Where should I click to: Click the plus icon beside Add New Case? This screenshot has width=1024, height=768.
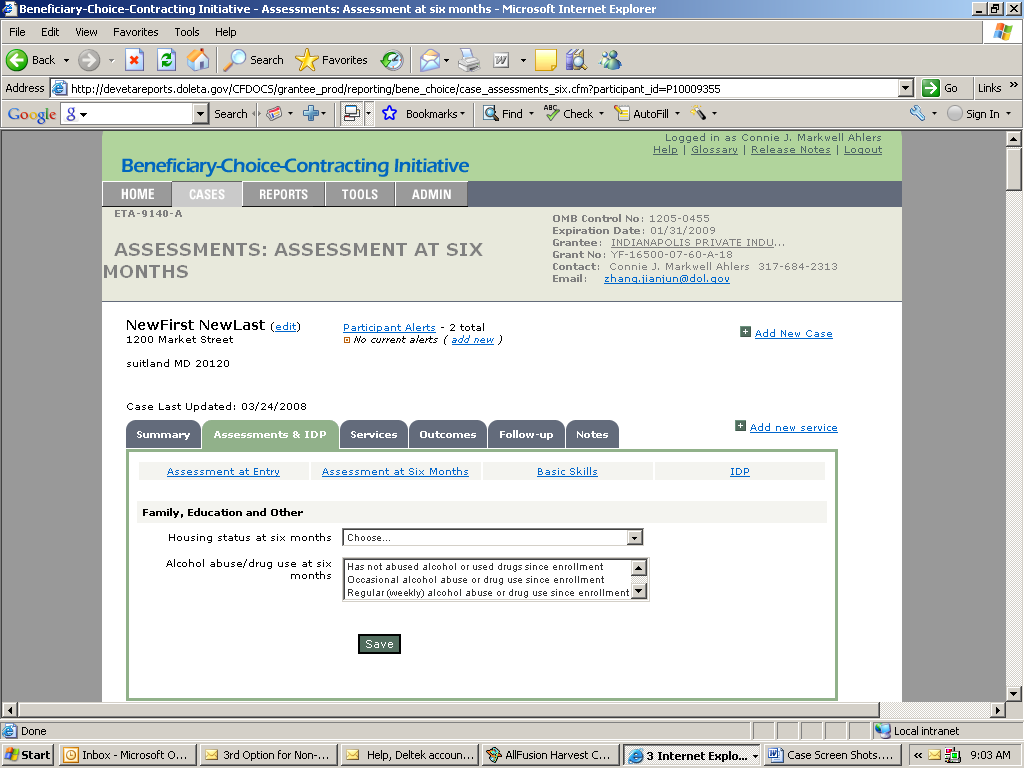tap(745, 332)
